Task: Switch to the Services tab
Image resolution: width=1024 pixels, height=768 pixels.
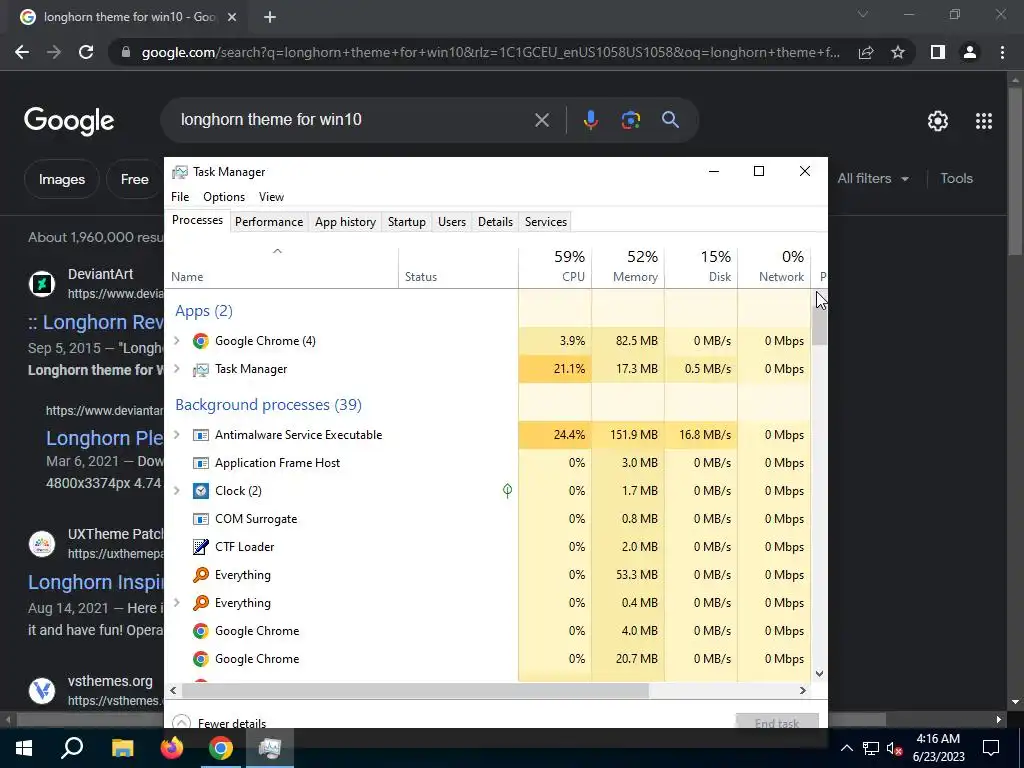Action: click(546, 221)
